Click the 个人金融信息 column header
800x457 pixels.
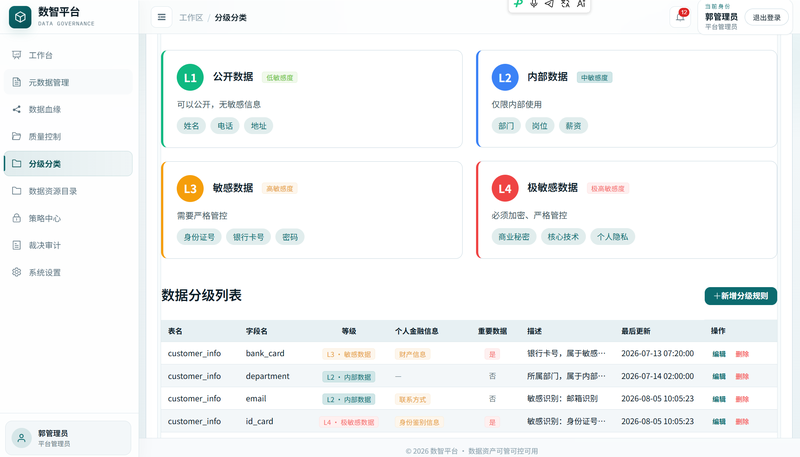417,332
